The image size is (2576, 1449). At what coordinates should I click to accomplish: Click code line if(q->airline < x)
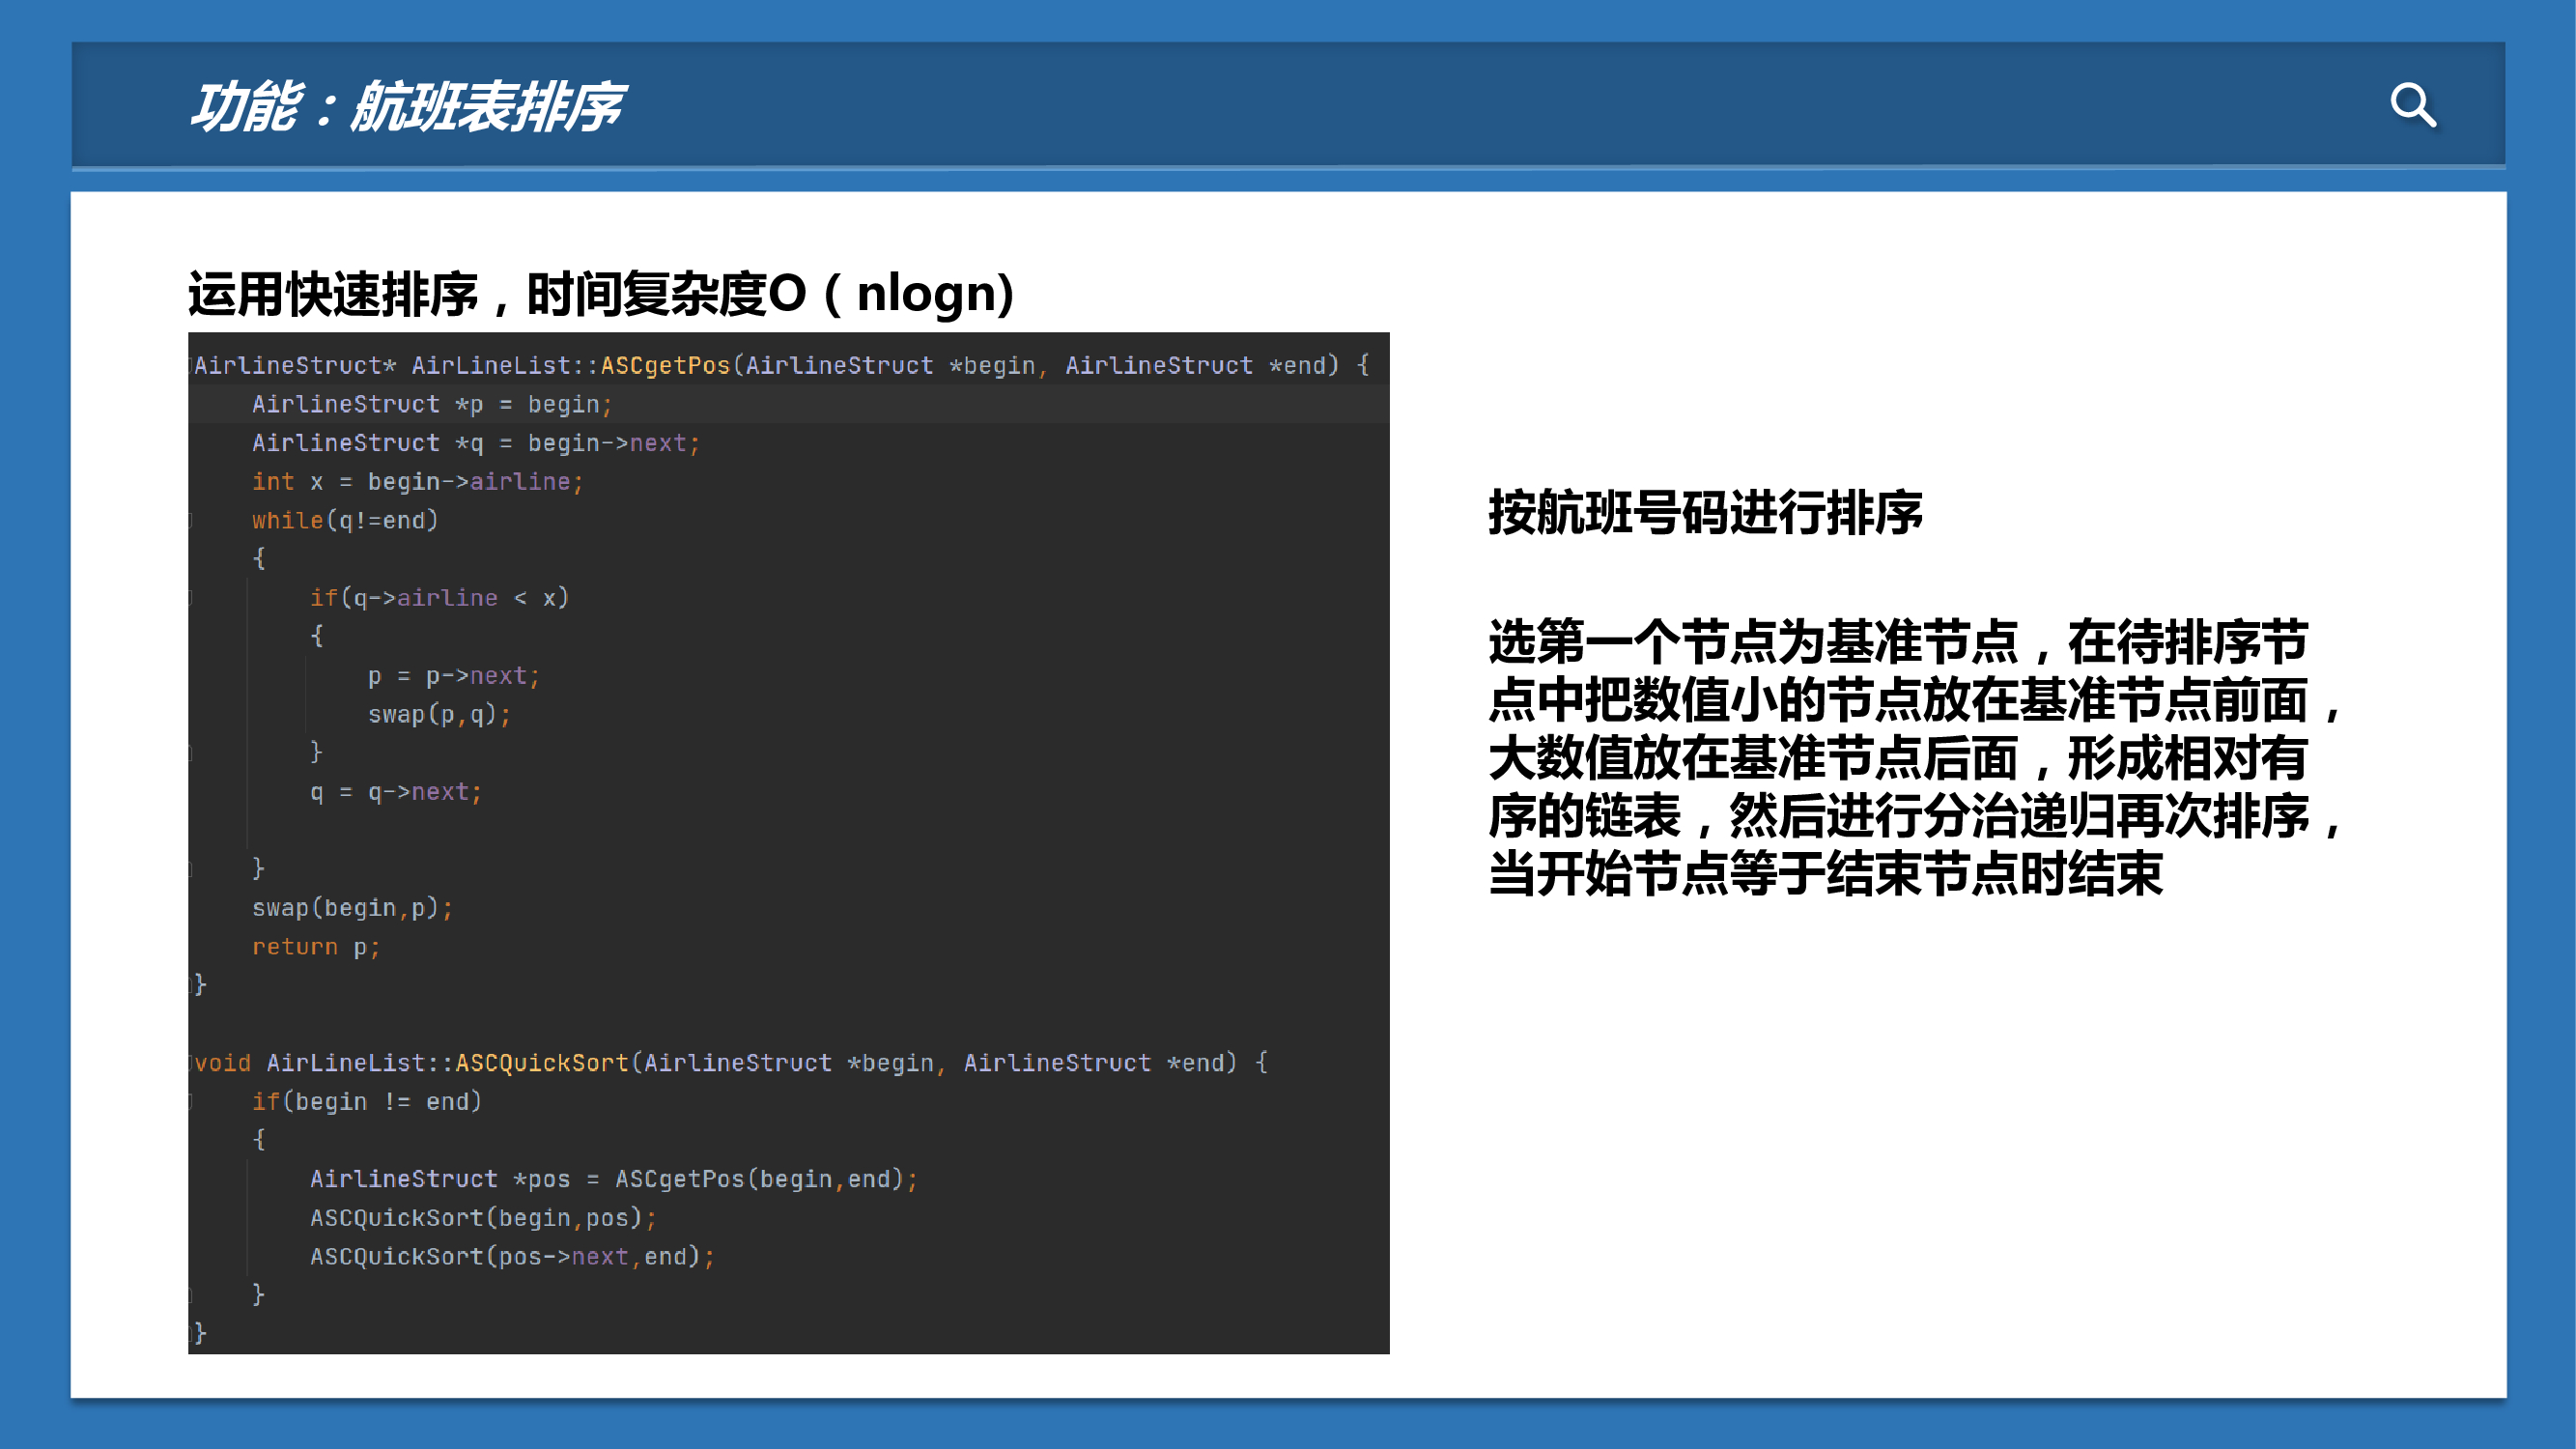[439, 598]
